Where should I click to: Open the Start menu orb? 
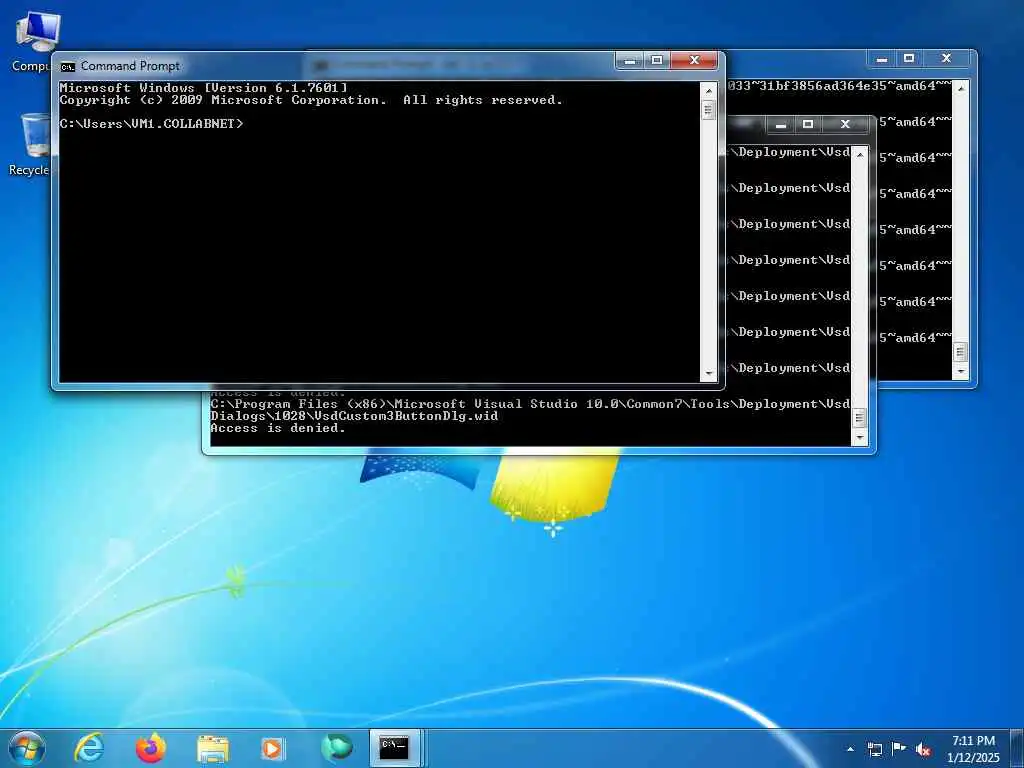click(x=27, y=748)
